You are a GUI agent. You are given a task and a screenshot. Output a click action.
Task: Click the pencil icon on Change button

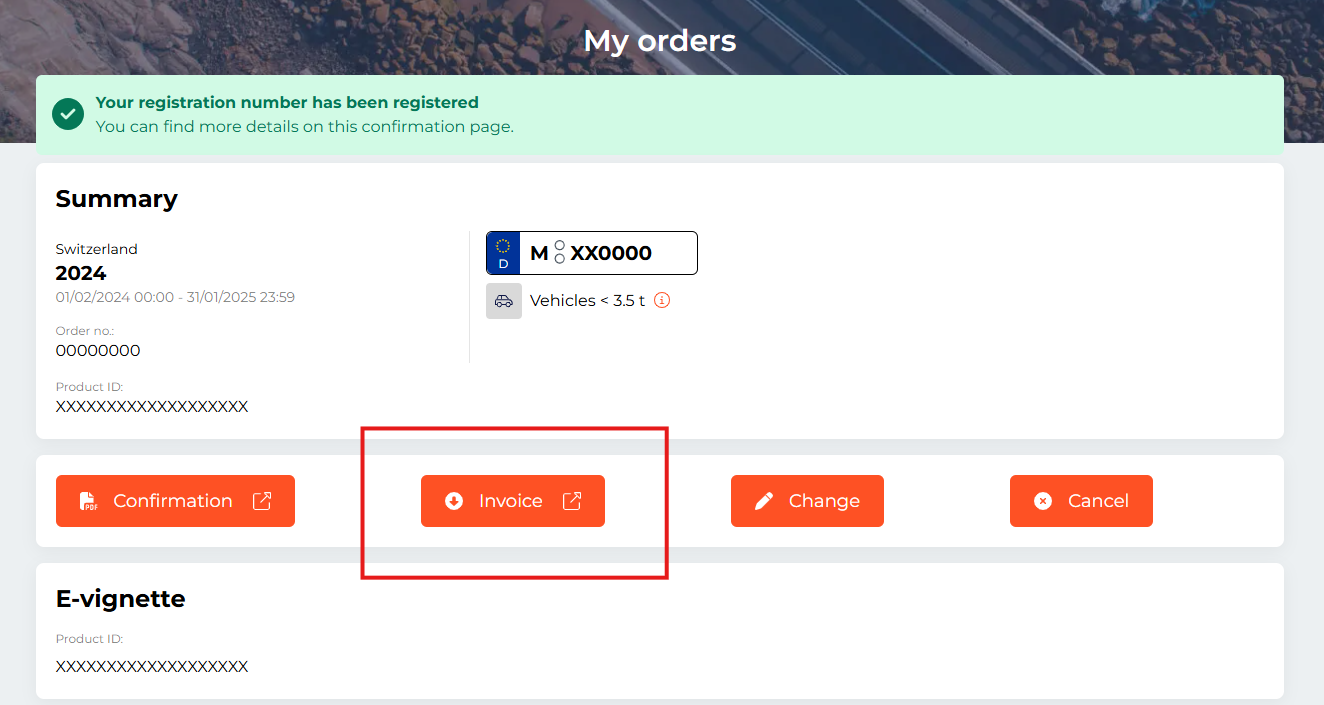(761, 500)
